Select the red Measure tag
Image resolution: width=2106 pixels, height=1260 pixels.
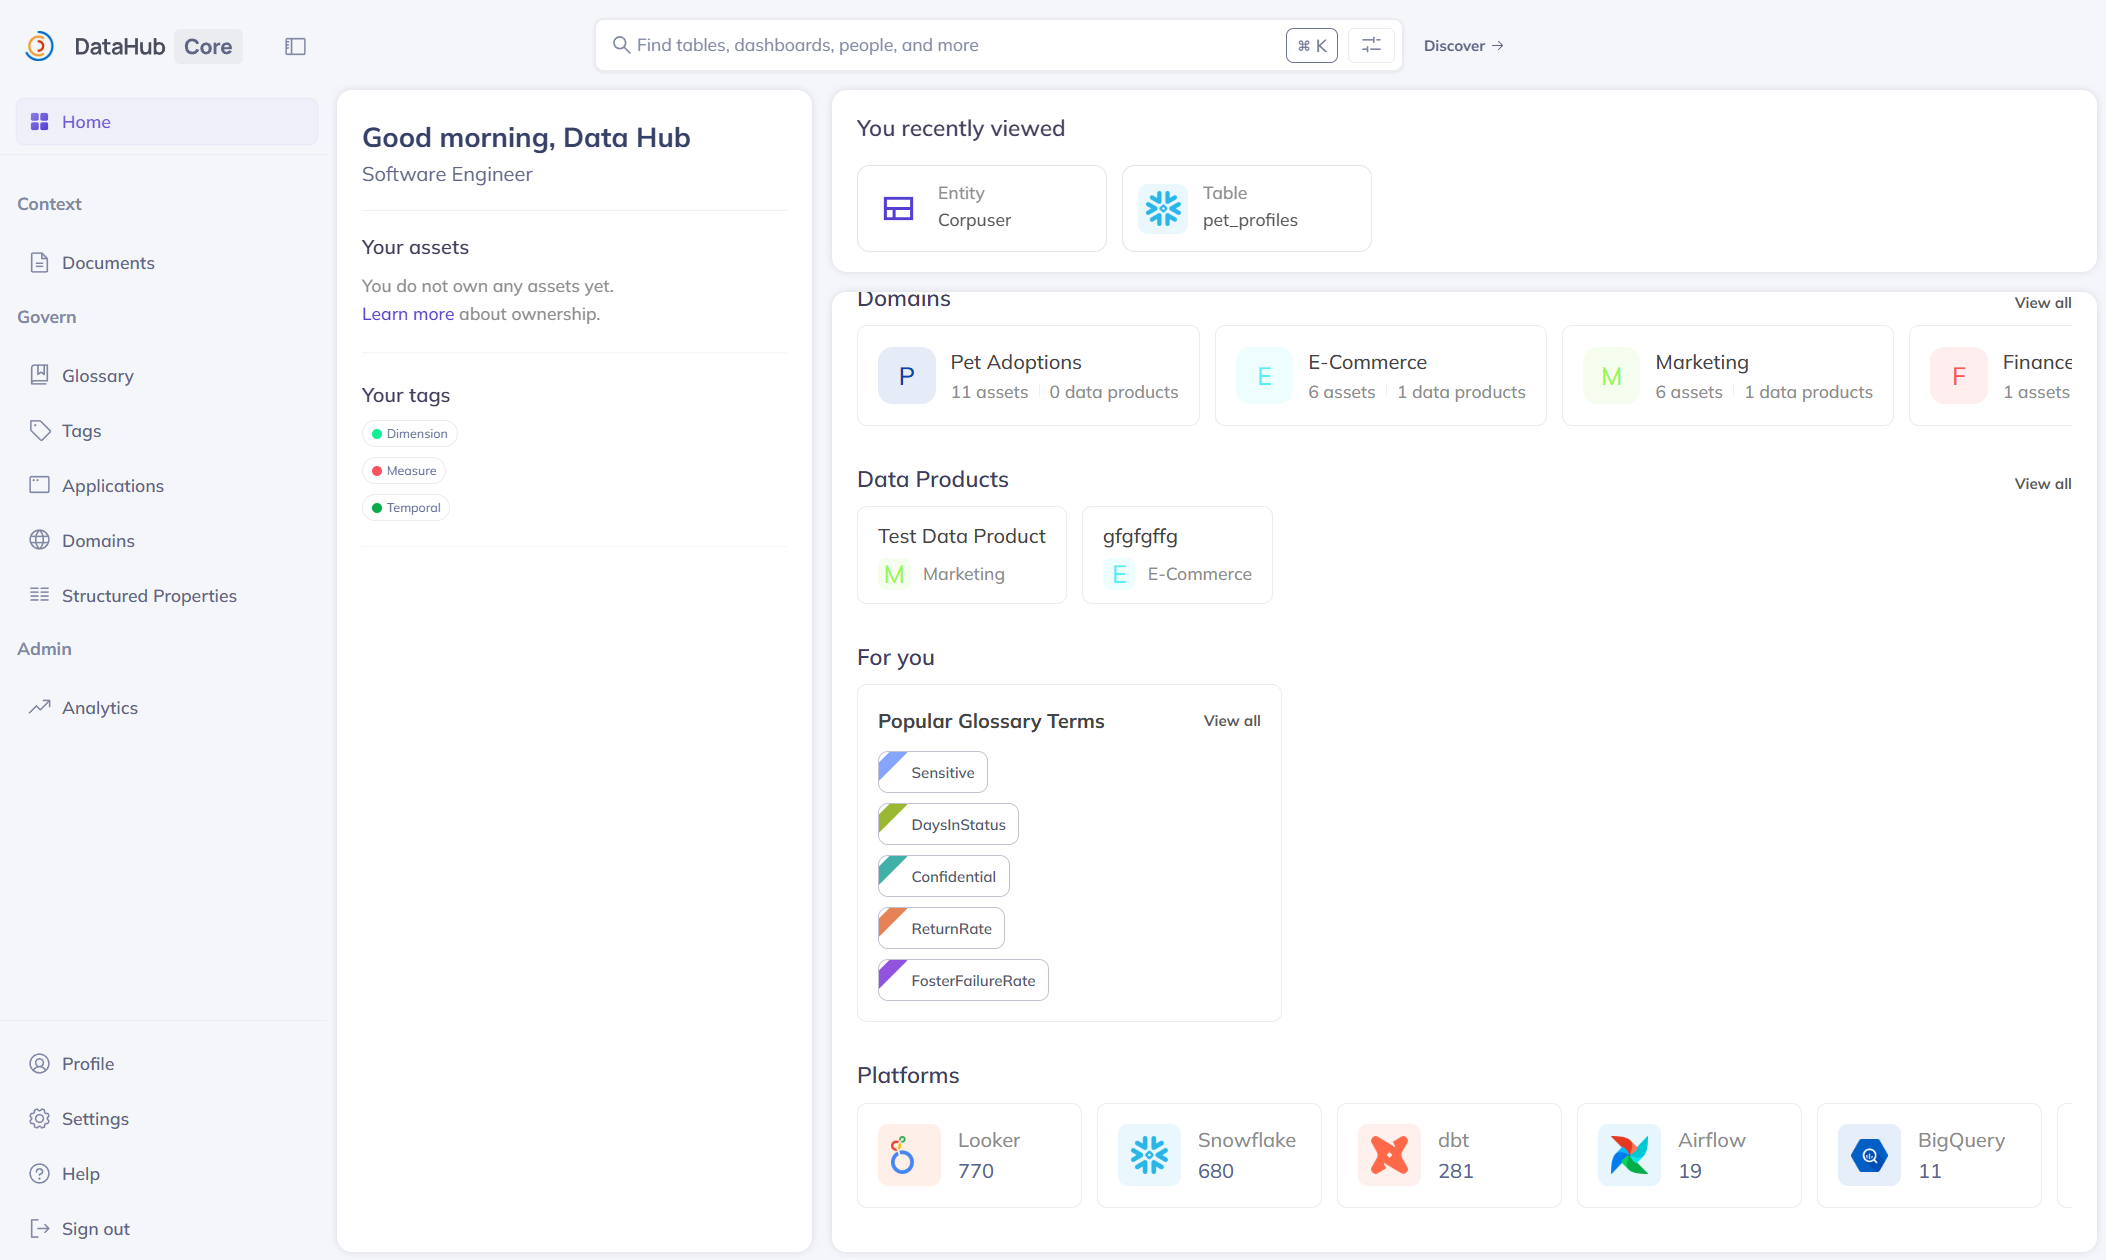(404, 471)
